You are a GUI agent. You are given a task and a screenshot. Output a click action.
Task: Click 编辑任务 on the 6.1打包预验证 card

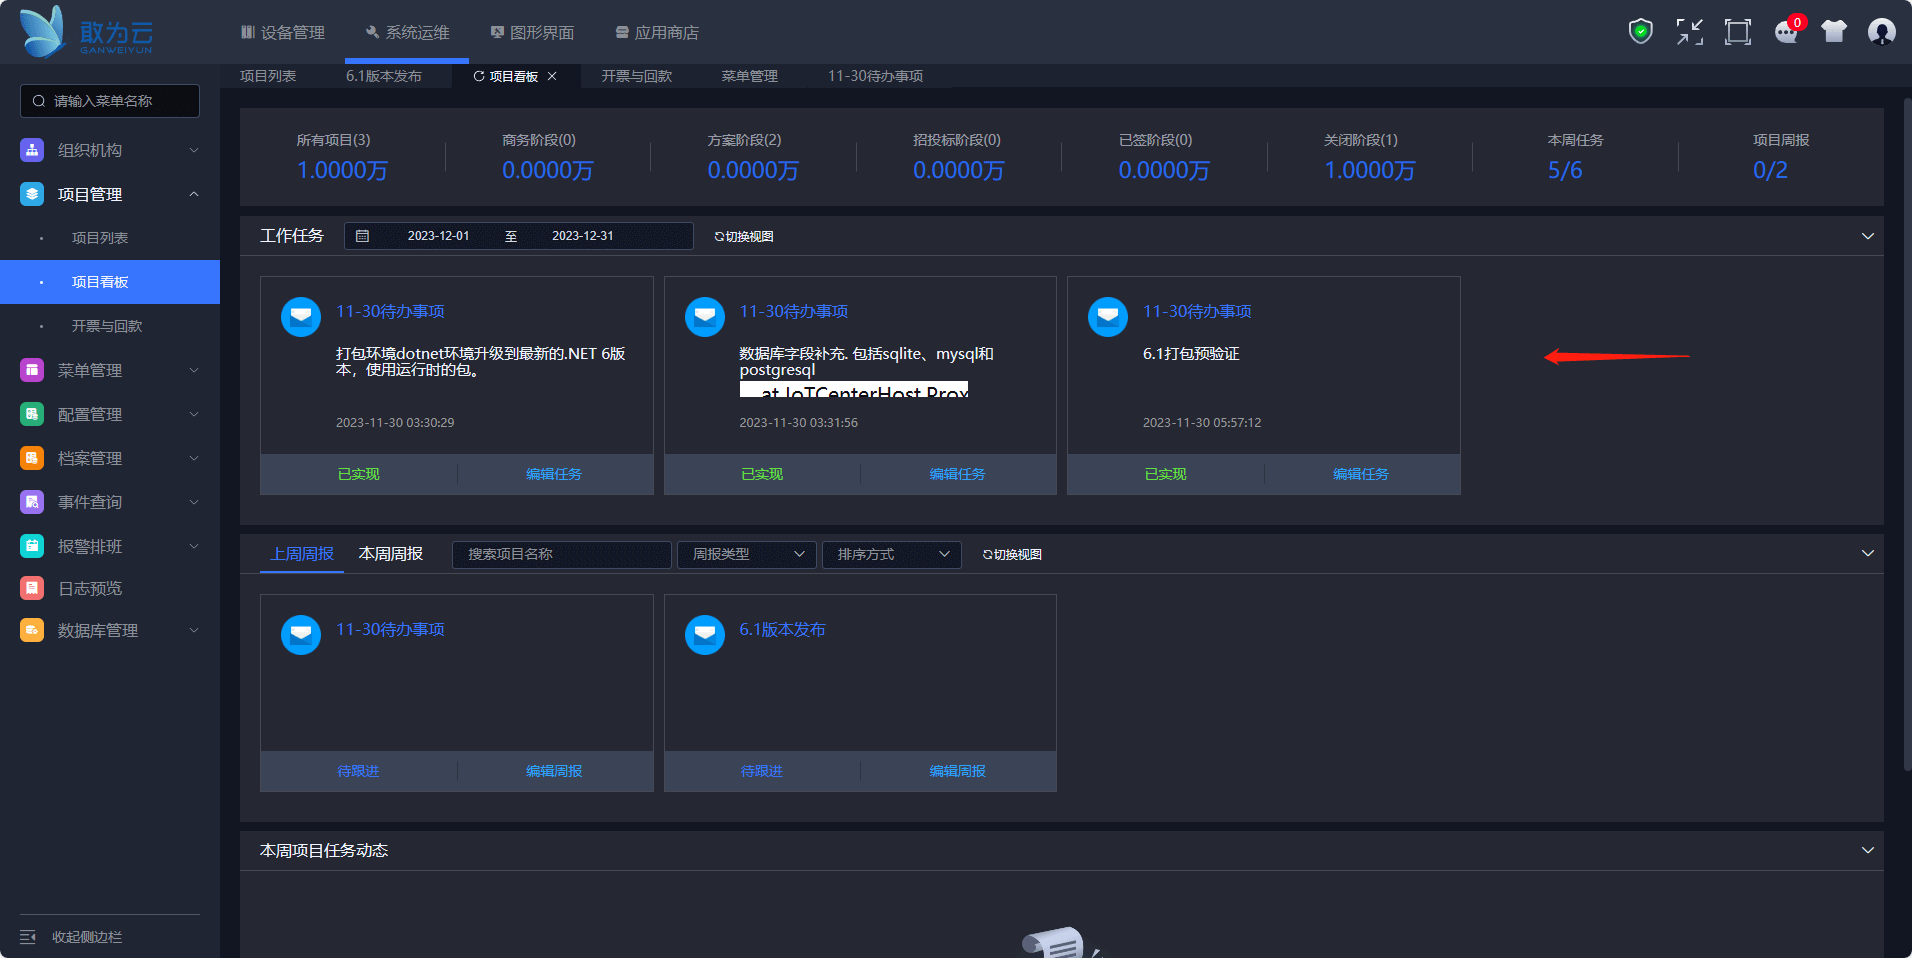point(1360,474)
